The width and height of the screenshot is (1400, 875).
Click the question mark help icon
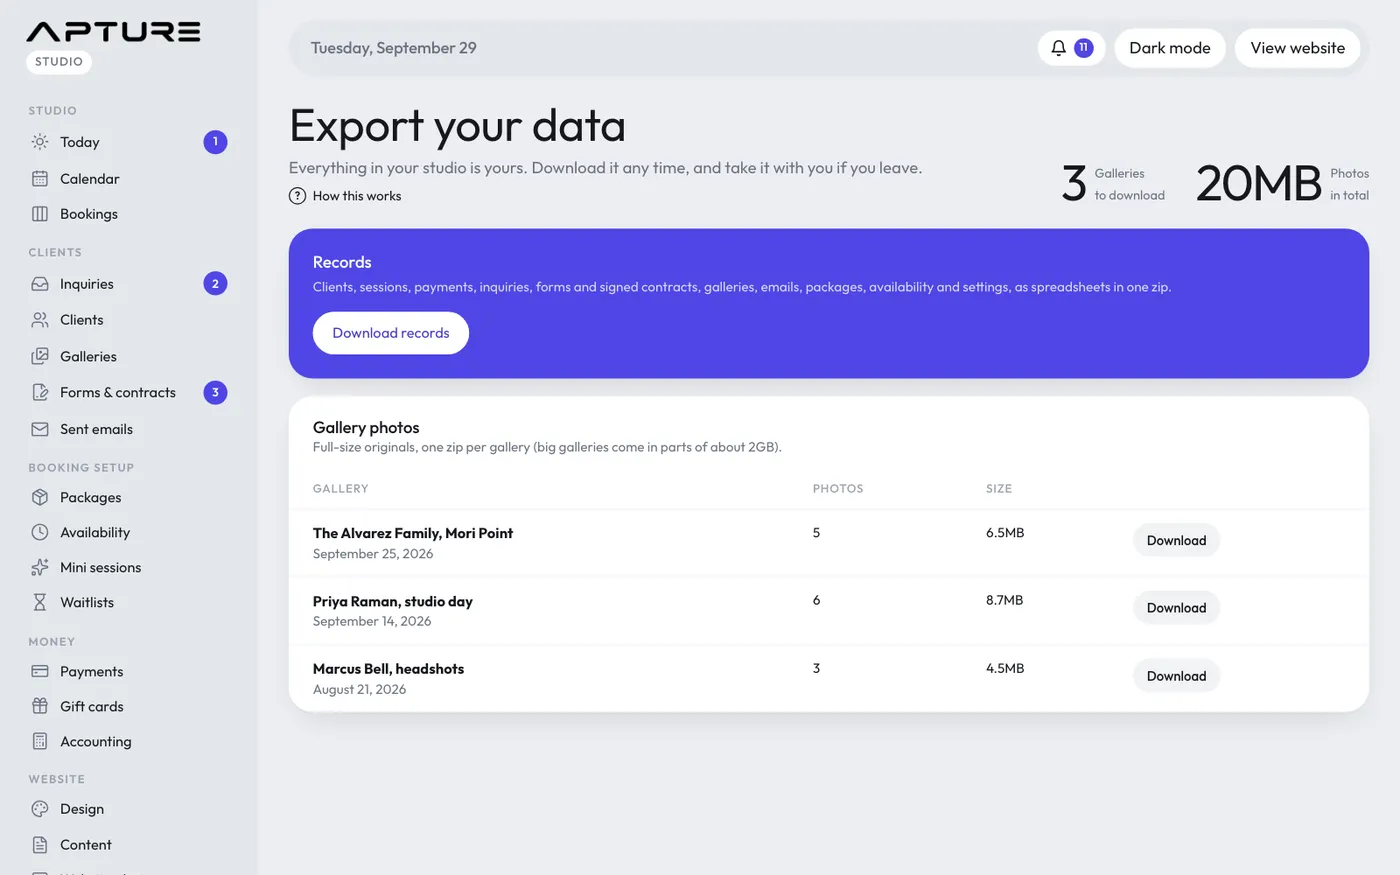pyautogui.click(x=297, y=196)
